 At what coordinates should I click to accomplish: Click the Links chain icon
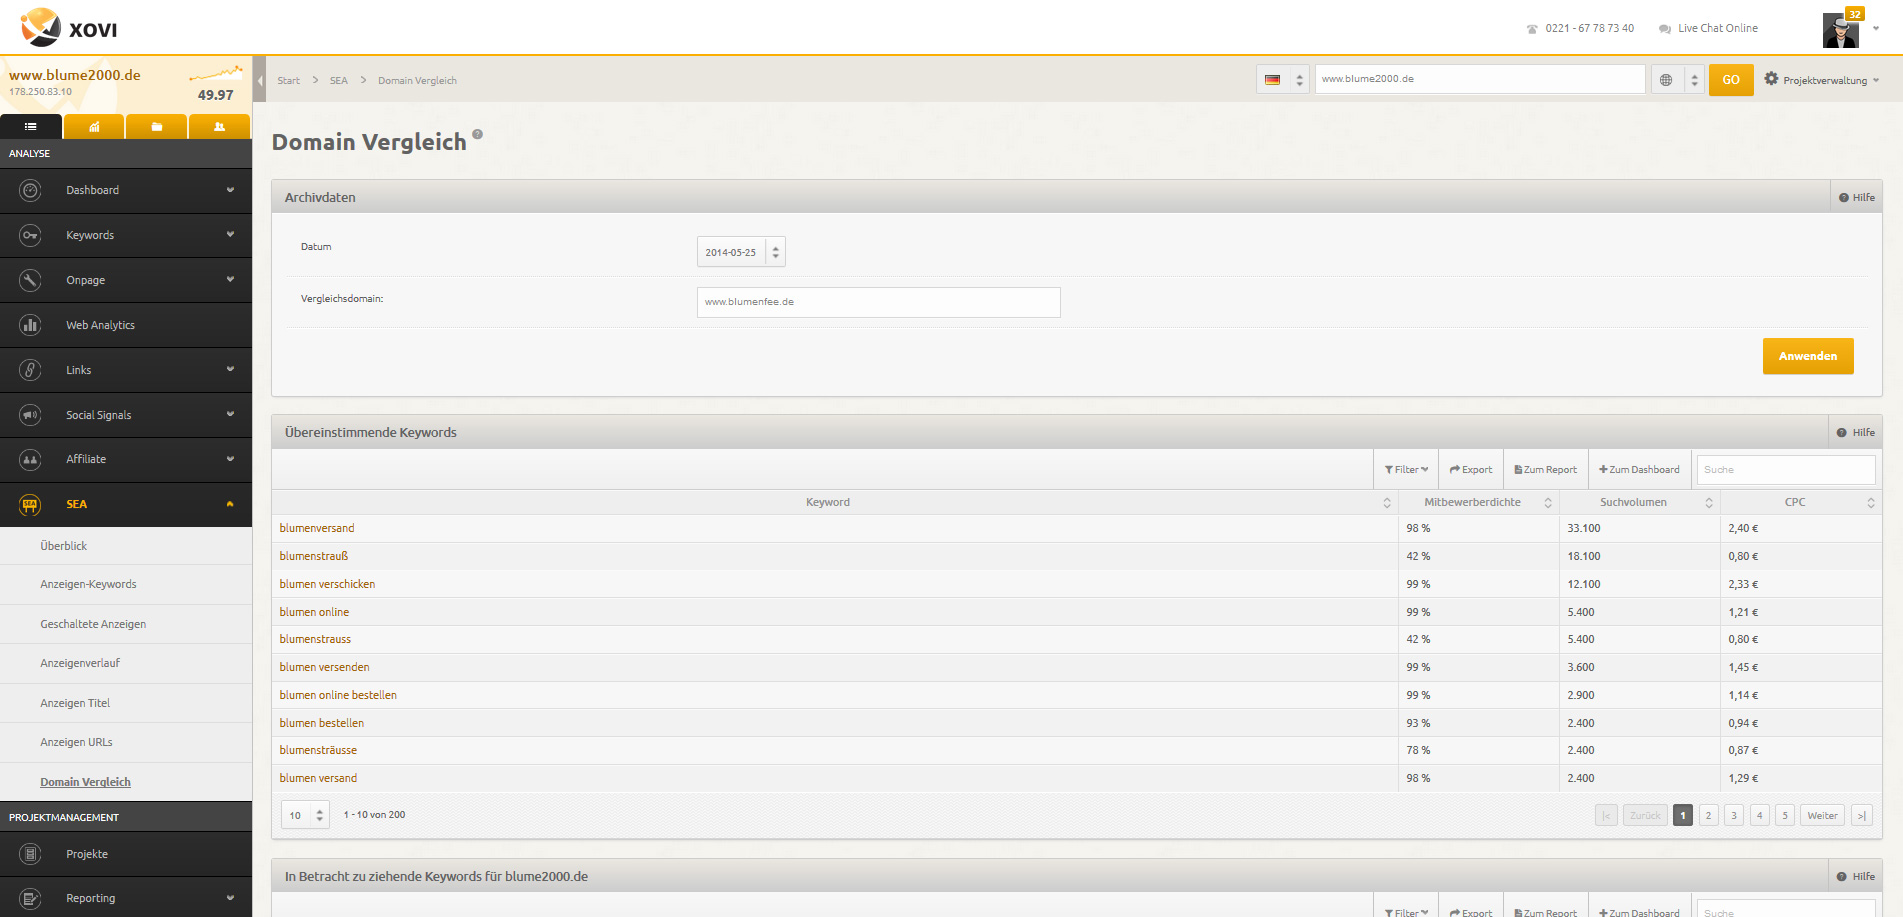(x=30, y=370)
